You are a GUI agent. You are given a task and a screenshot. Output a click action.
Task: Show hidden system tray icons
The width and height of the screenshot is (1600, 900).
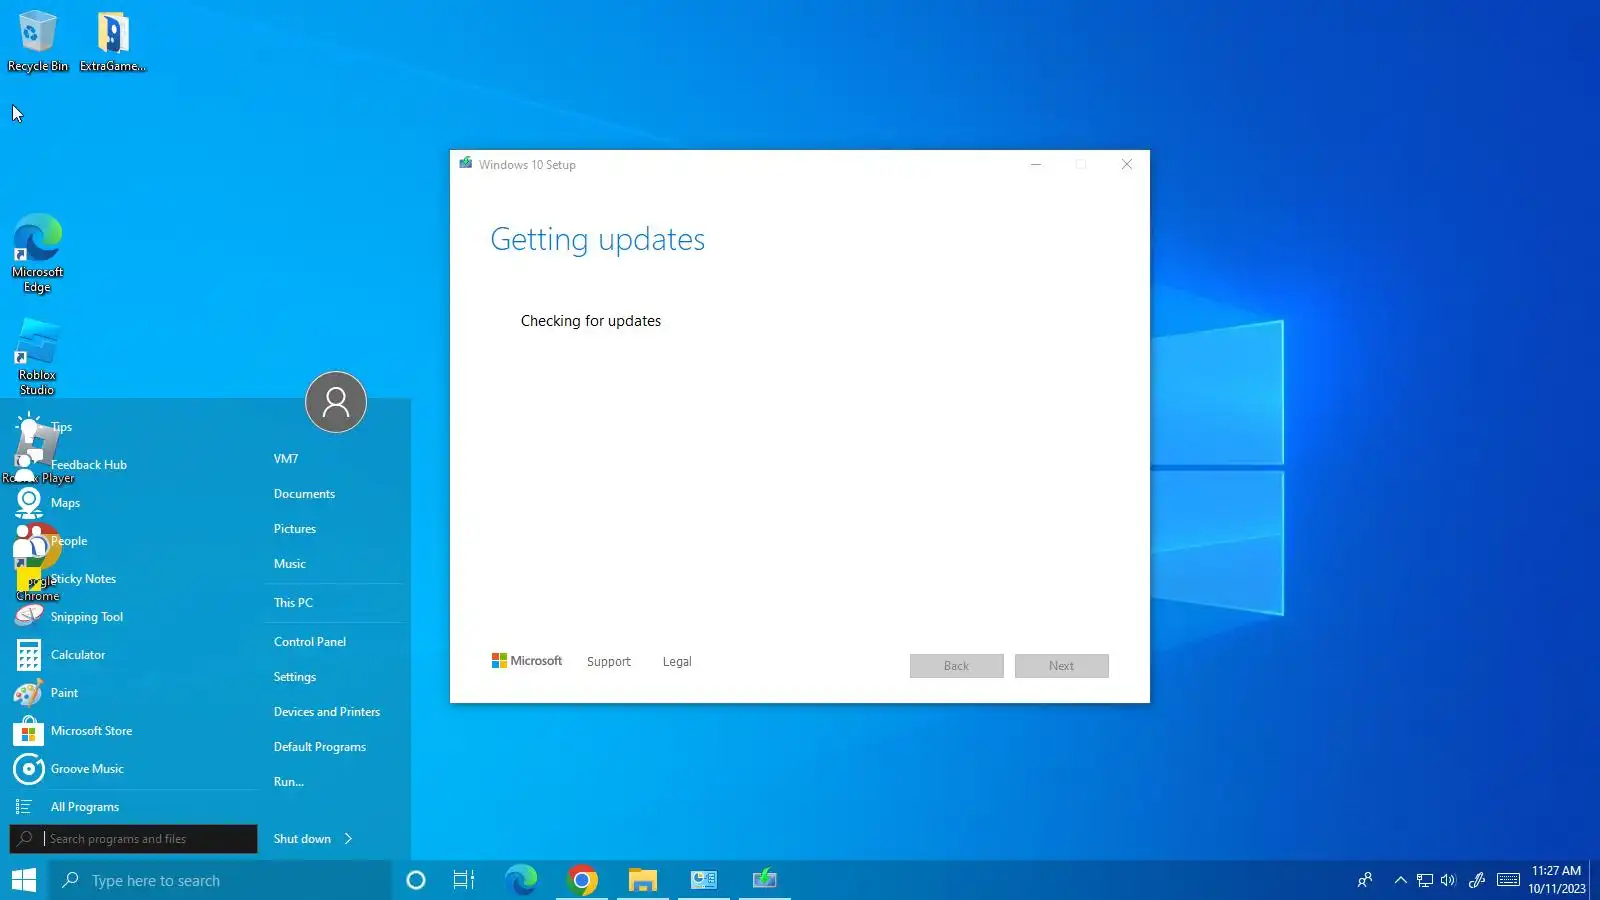pos(1400,880)
